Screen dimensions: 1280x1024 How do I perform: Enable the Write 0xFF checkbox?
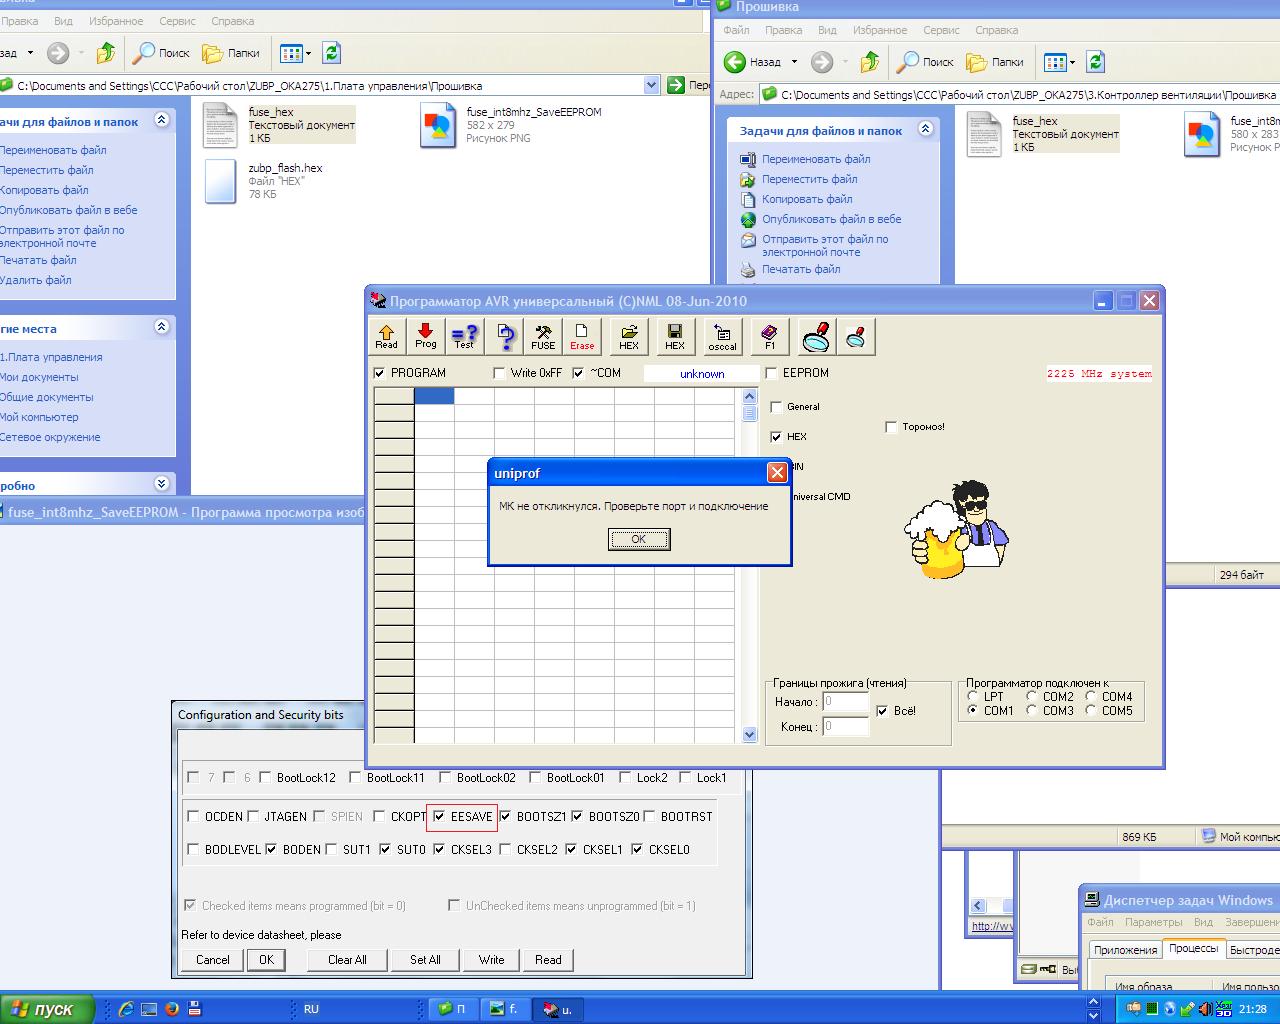(x=500, y=373)
